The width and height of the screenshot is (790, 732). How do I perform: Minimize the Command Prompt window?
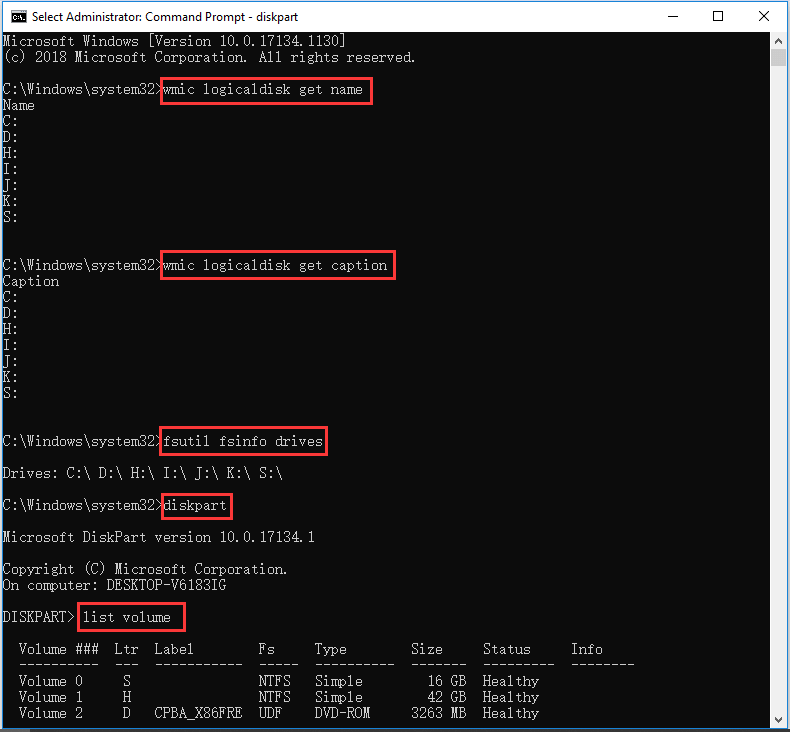click(671, 16)
